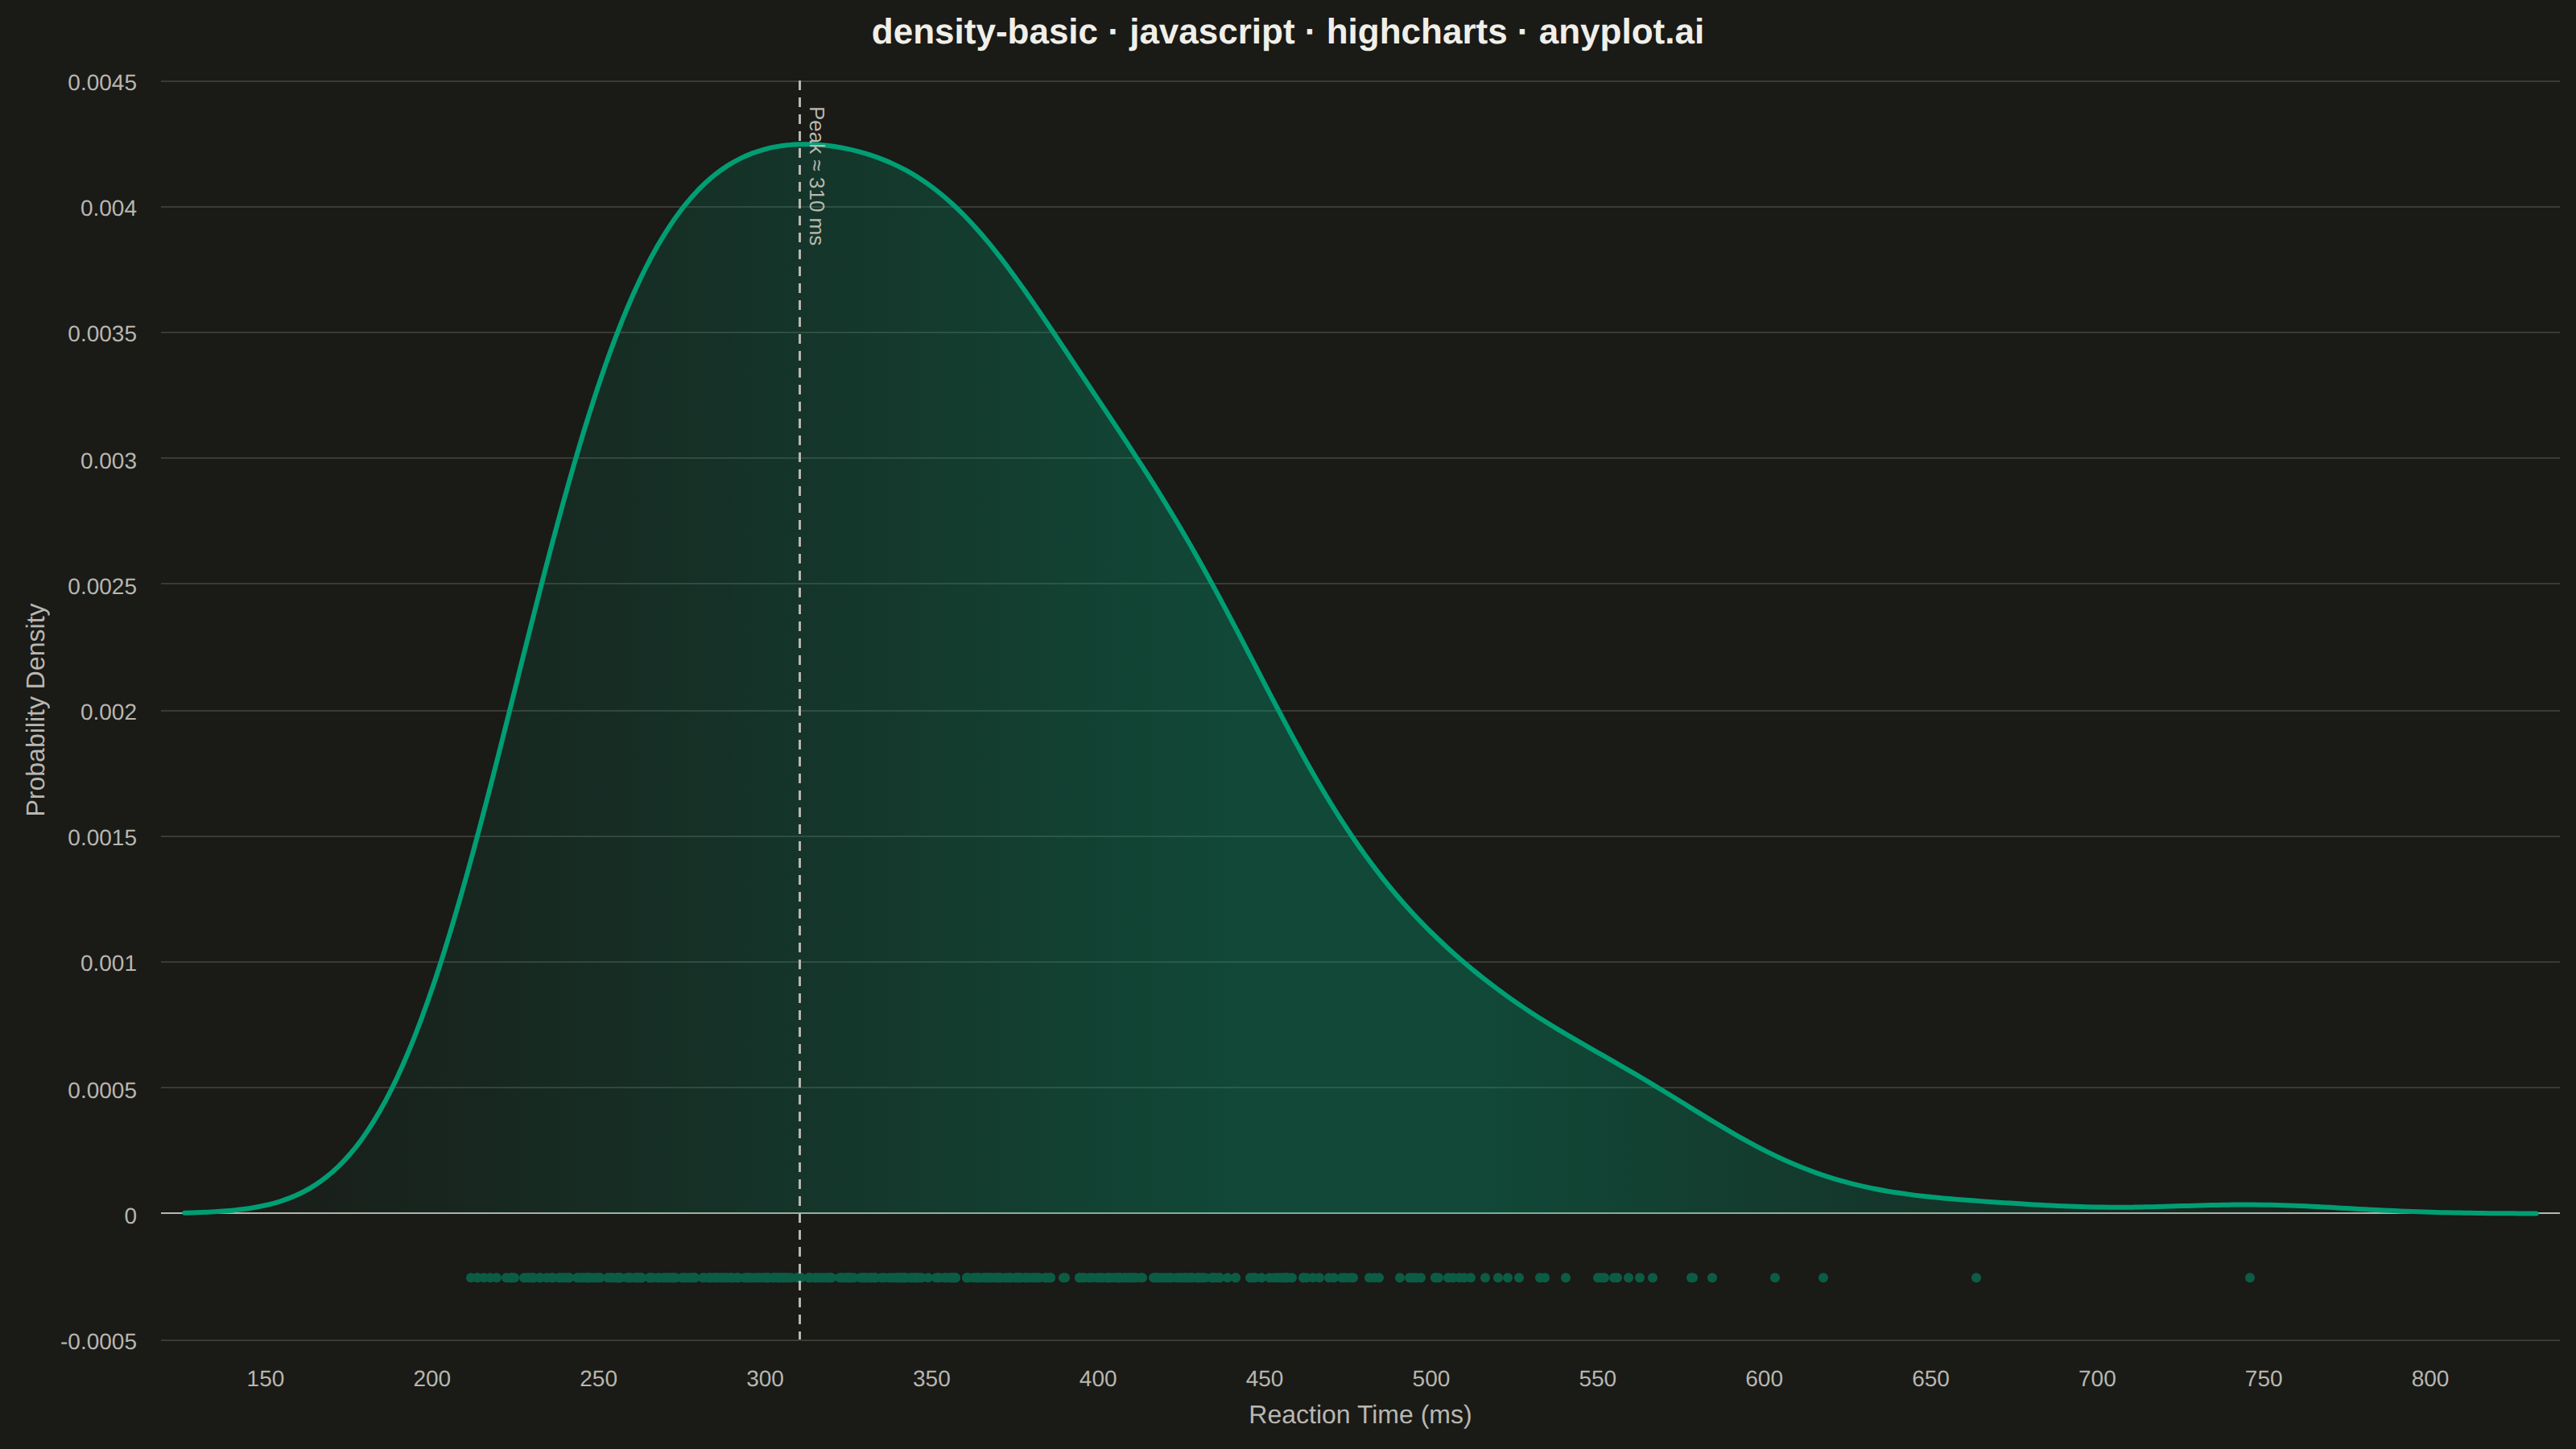Select the y-axis tick label 0.0025
2576x1449 pixels.
[x=102, y=586]
